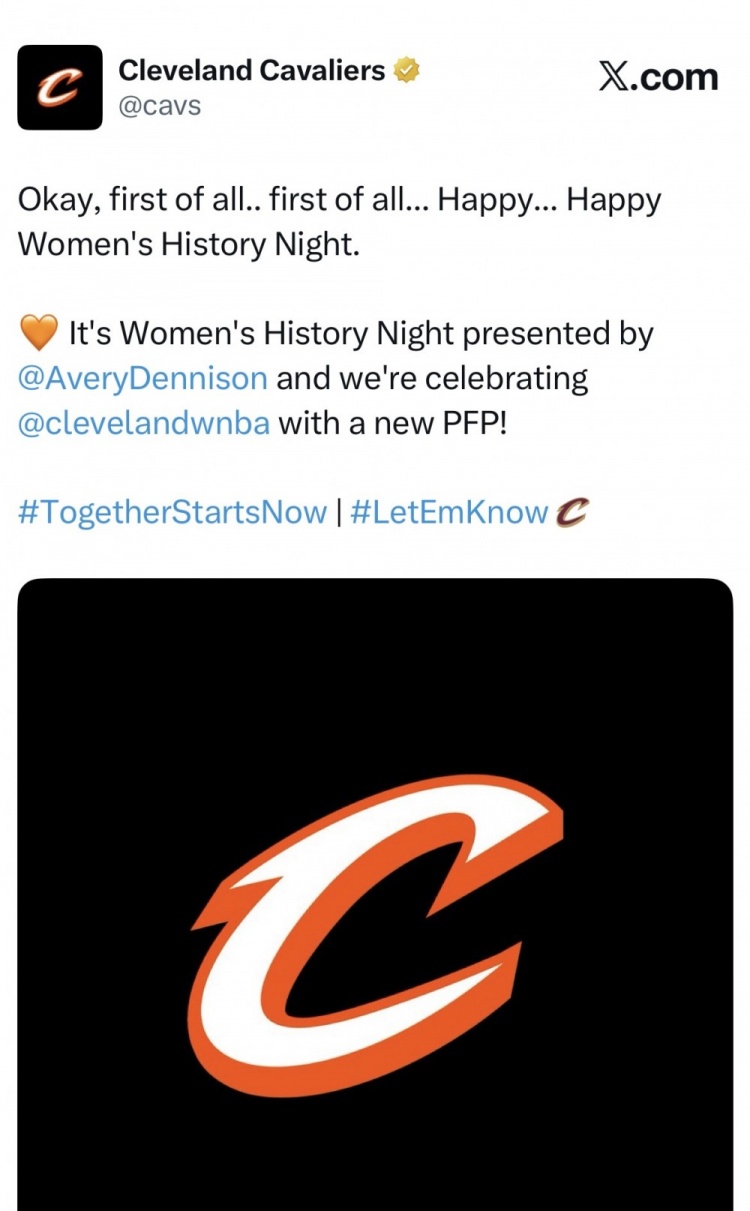Screen dimensions: 750x1211
Task: Click the orange heart emoji
Action: point(38,334)
